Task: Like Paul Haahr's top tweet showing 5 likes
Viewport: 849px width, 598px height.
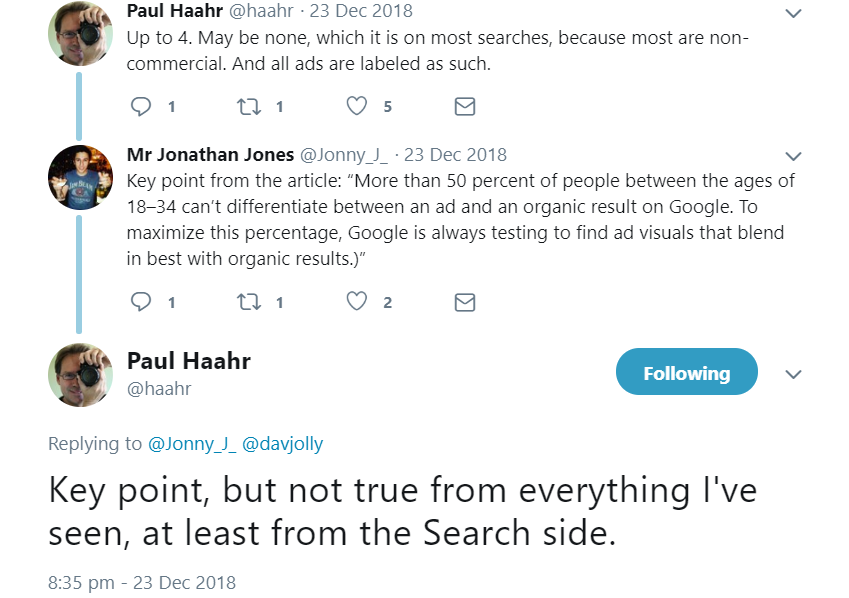Action: click(x=355, y=106)
